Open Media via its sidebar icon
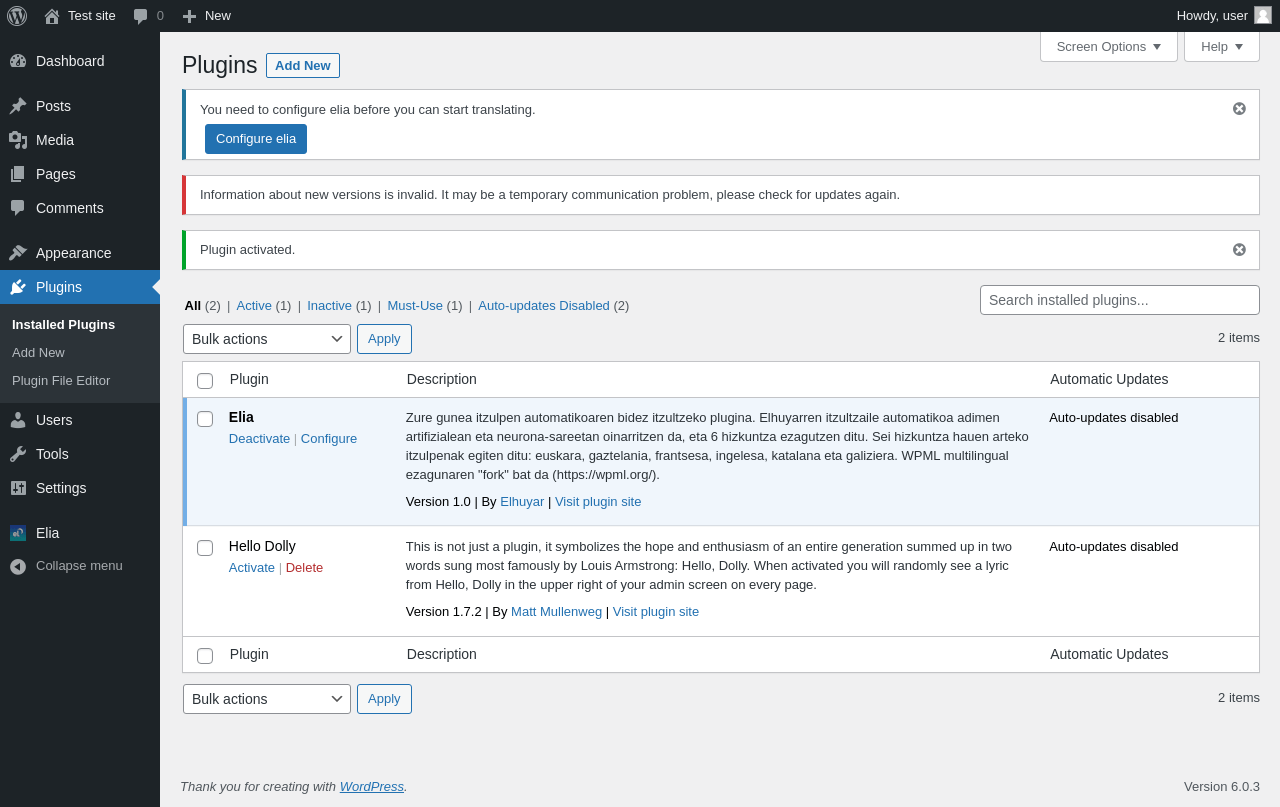Viewport: 1280px width, 807px height. click(x=18, y=140)
